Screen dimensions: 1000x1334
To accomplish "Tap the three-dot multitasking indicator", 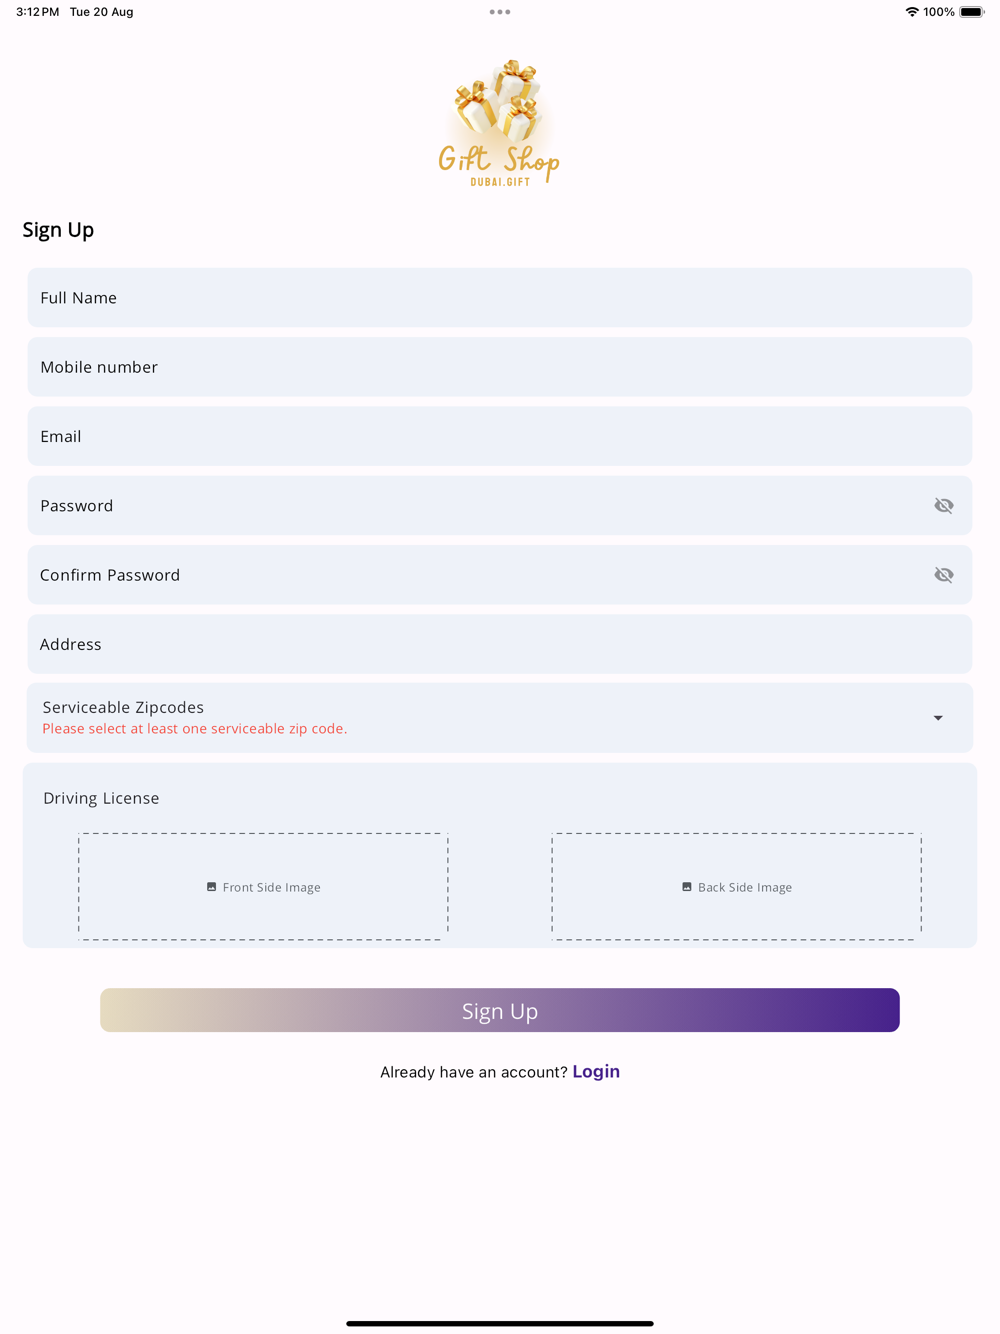I will [x=500, y=12].
